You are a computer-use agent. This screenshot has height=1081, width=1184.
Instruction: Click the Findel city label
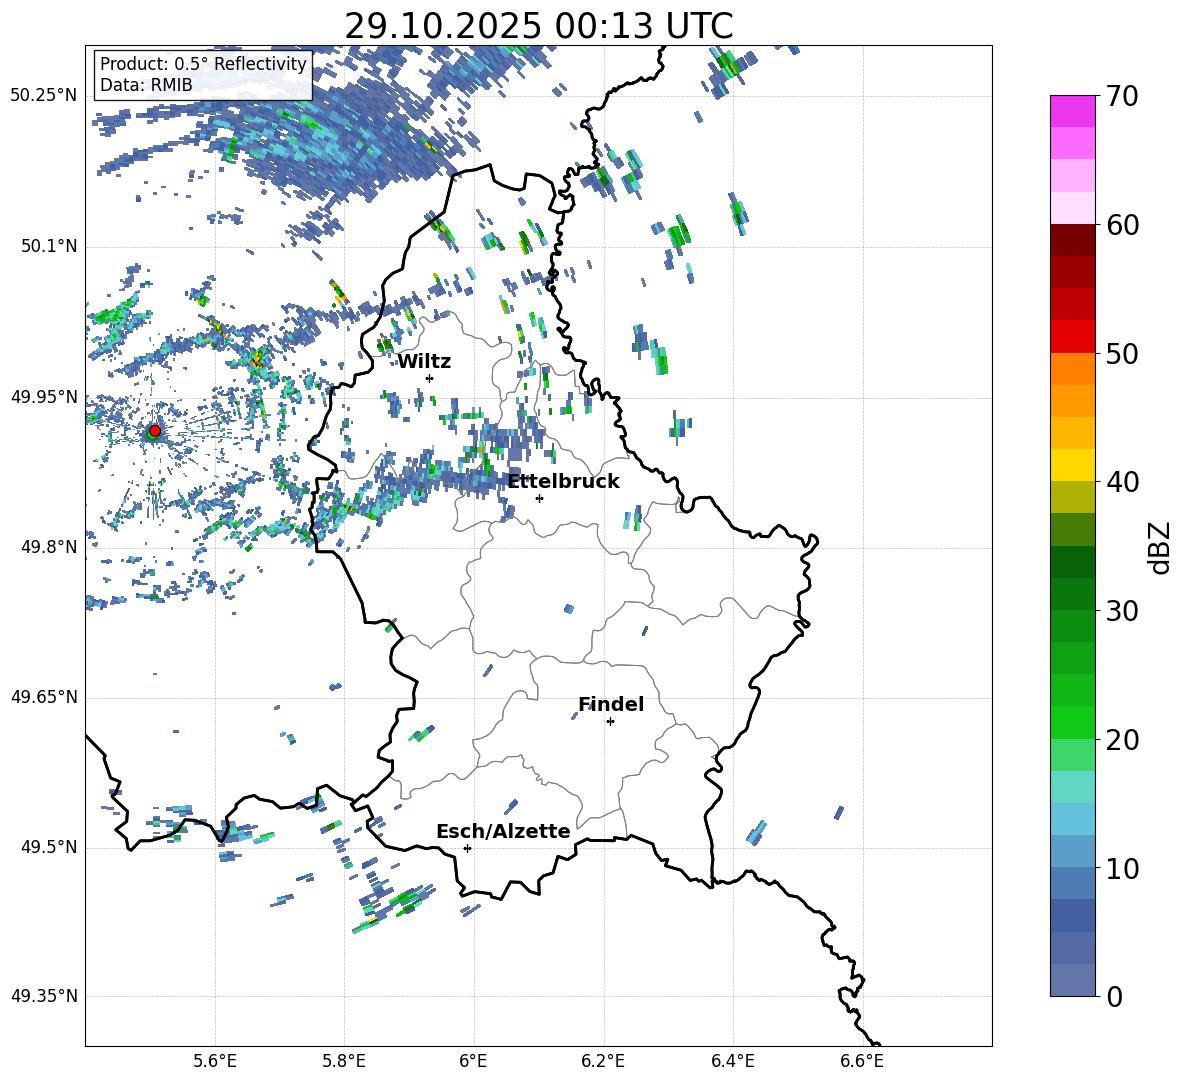pos(611,704)
